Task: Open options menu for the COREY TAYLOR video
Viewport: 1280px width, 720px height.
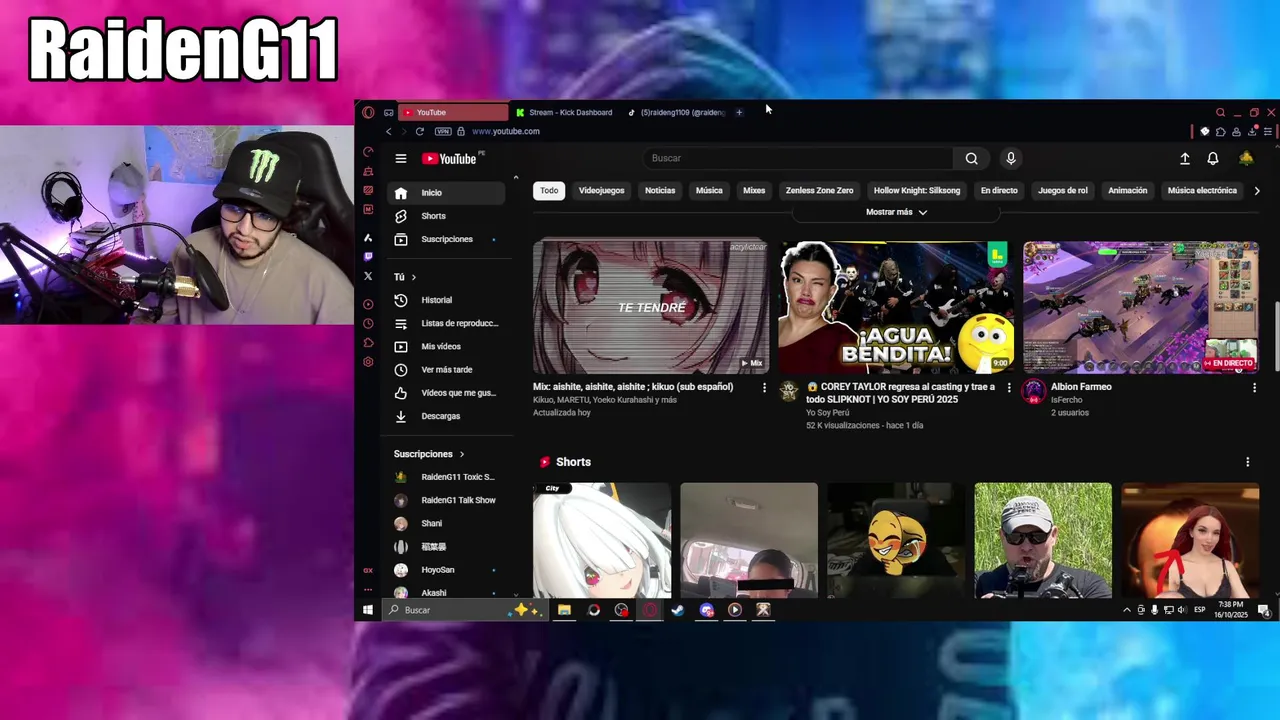Action: [x=1008, y=387]
